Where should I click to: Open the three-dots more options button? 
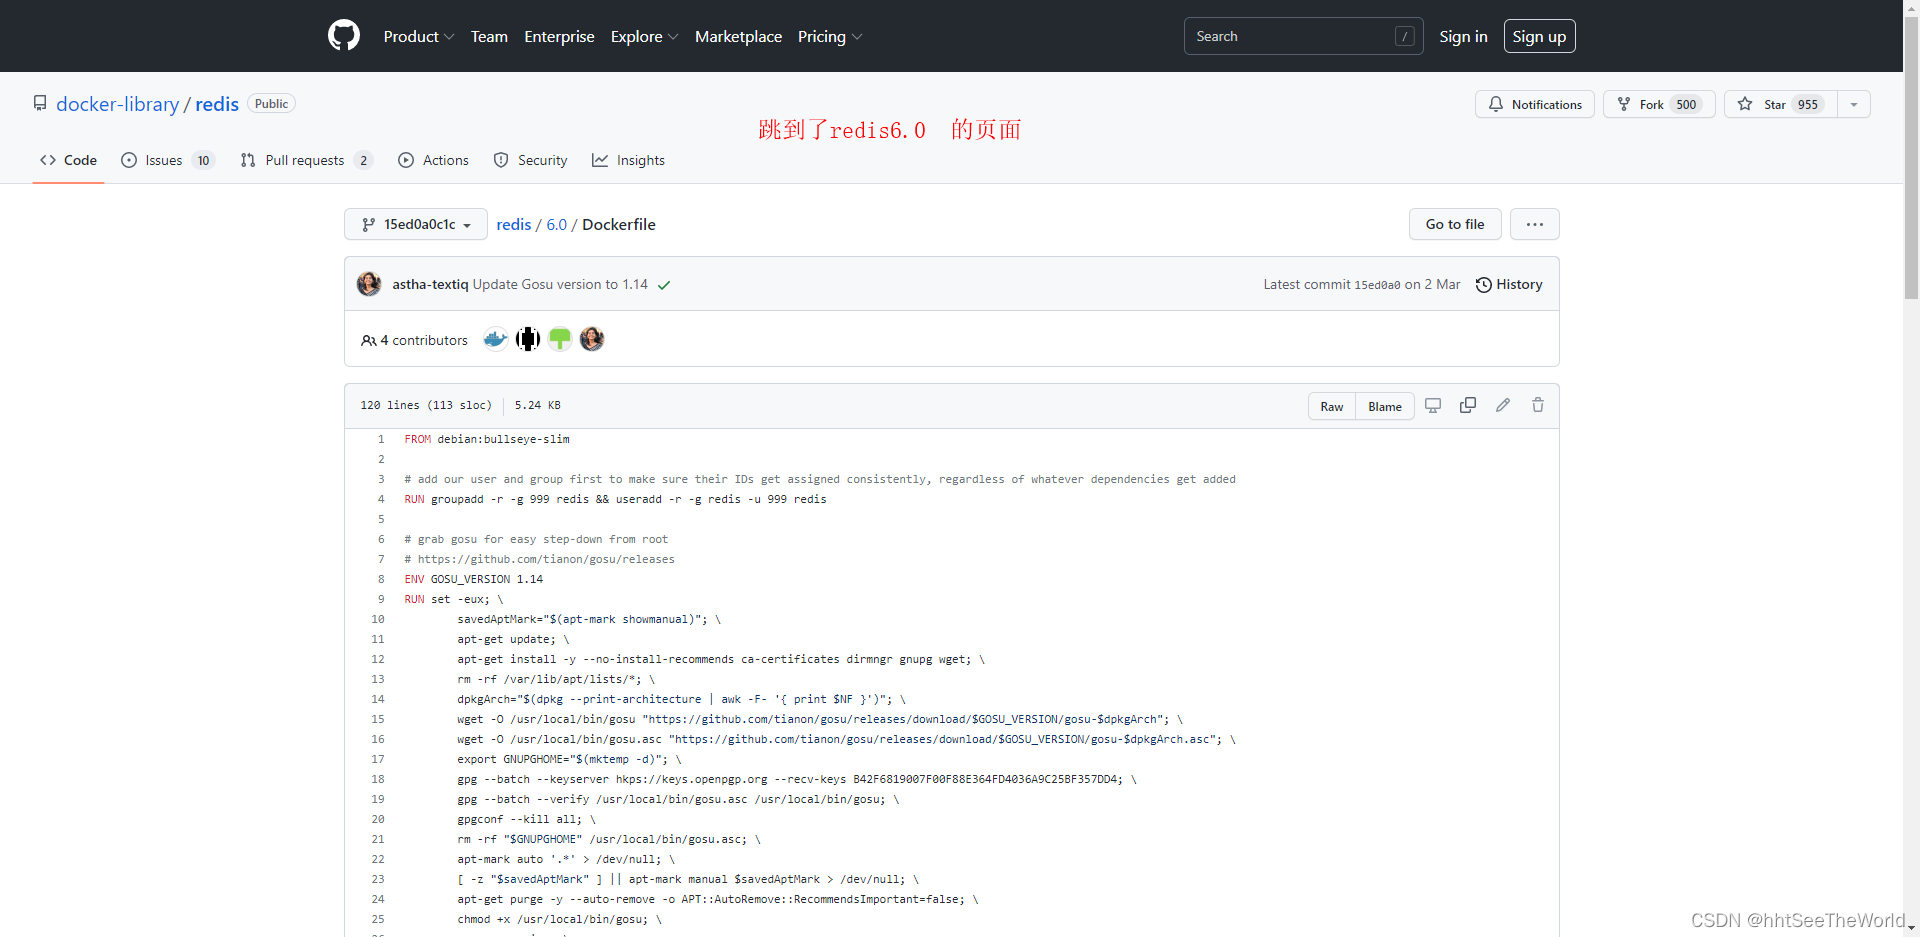[1534, 224]
